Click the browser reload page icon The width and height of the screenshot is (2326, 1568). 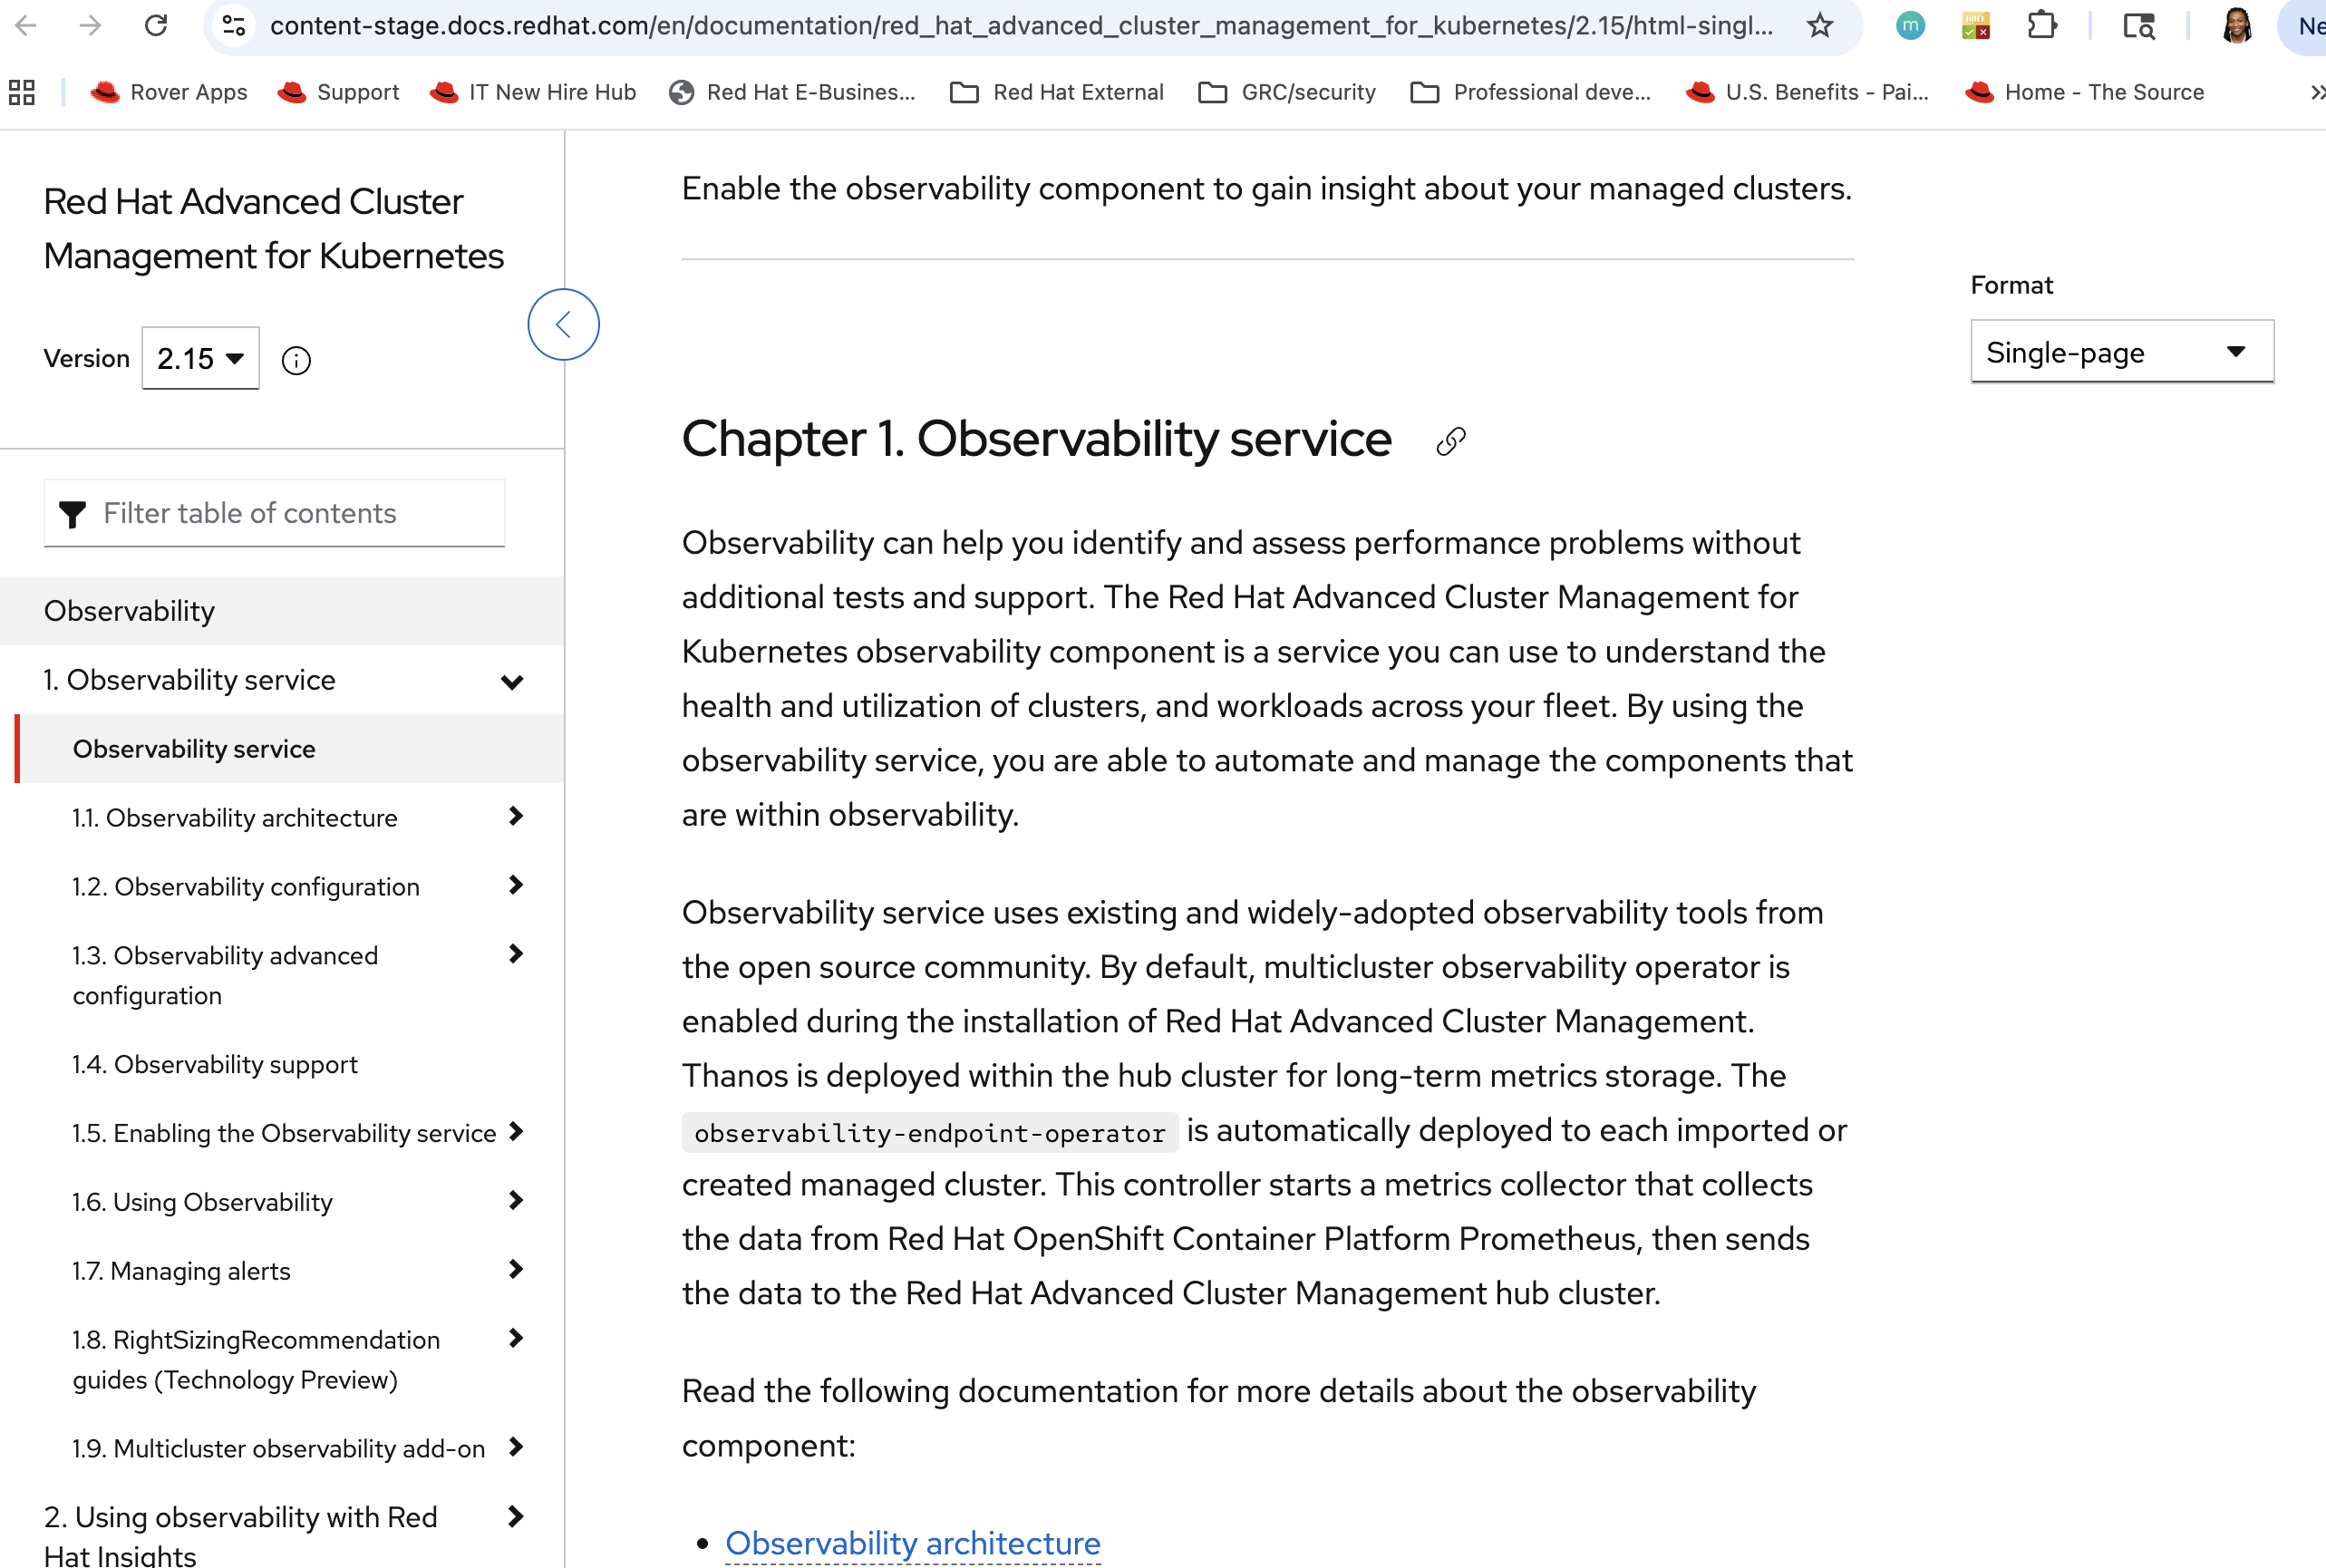click(156, 25)
